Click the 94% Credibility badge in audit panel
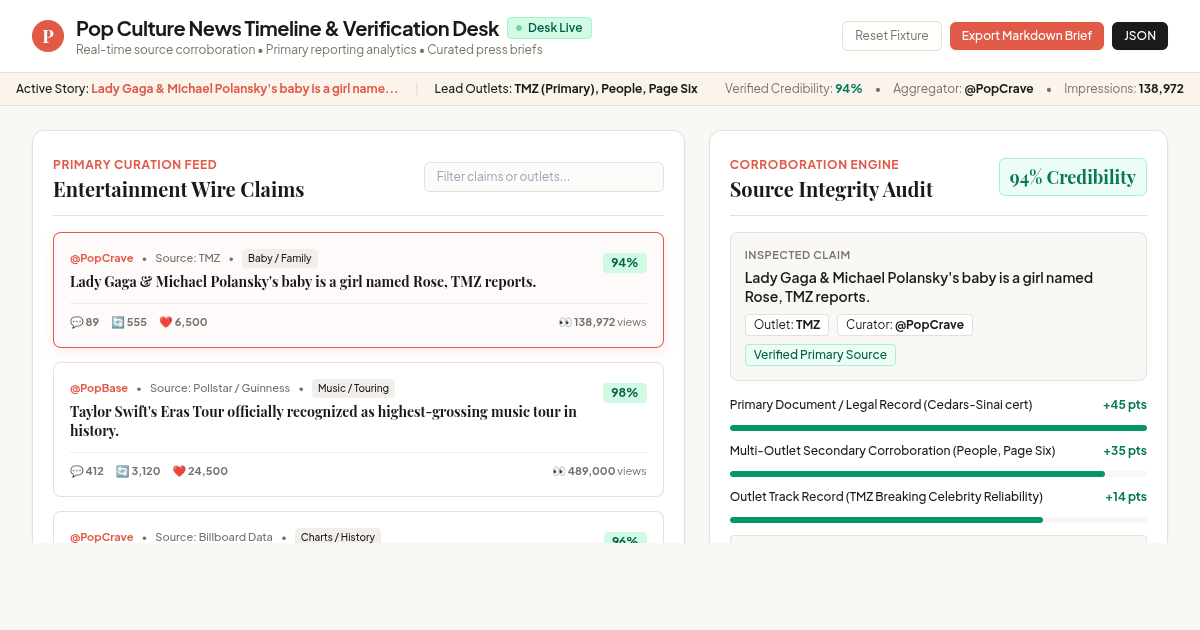 (x=1073, y=177)
